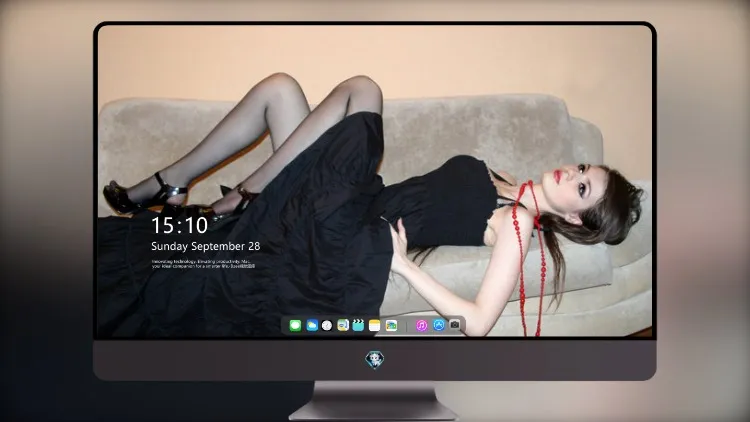This screenshot has width=750, height=422.
Task: Launch the pink Music app in dock
Action: 421,326
